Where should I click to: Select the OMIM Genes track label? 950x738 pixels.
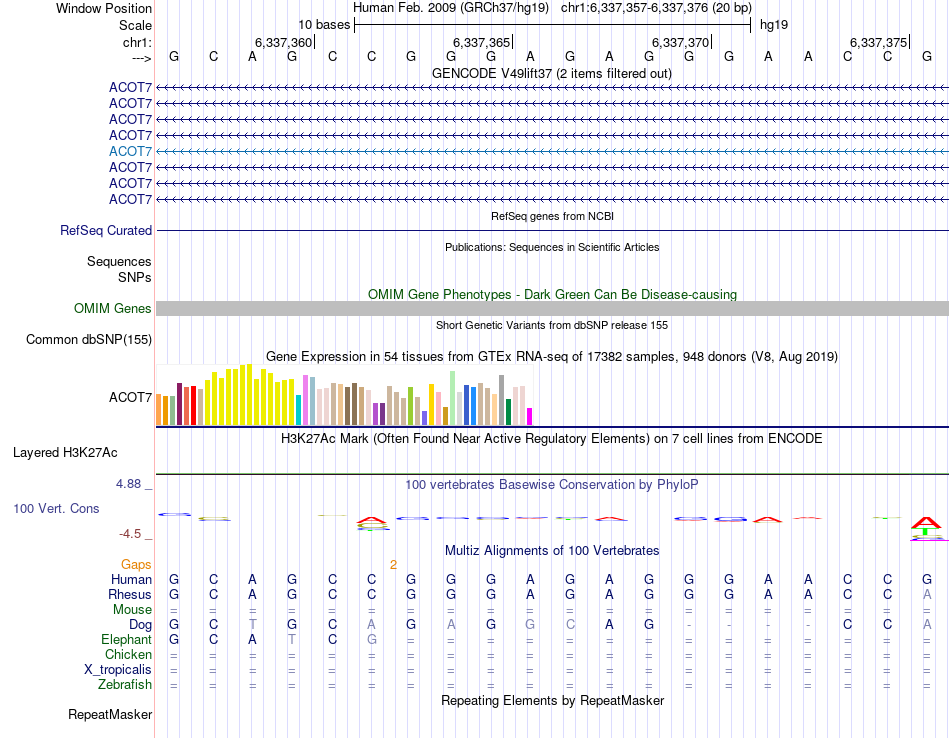113,308
